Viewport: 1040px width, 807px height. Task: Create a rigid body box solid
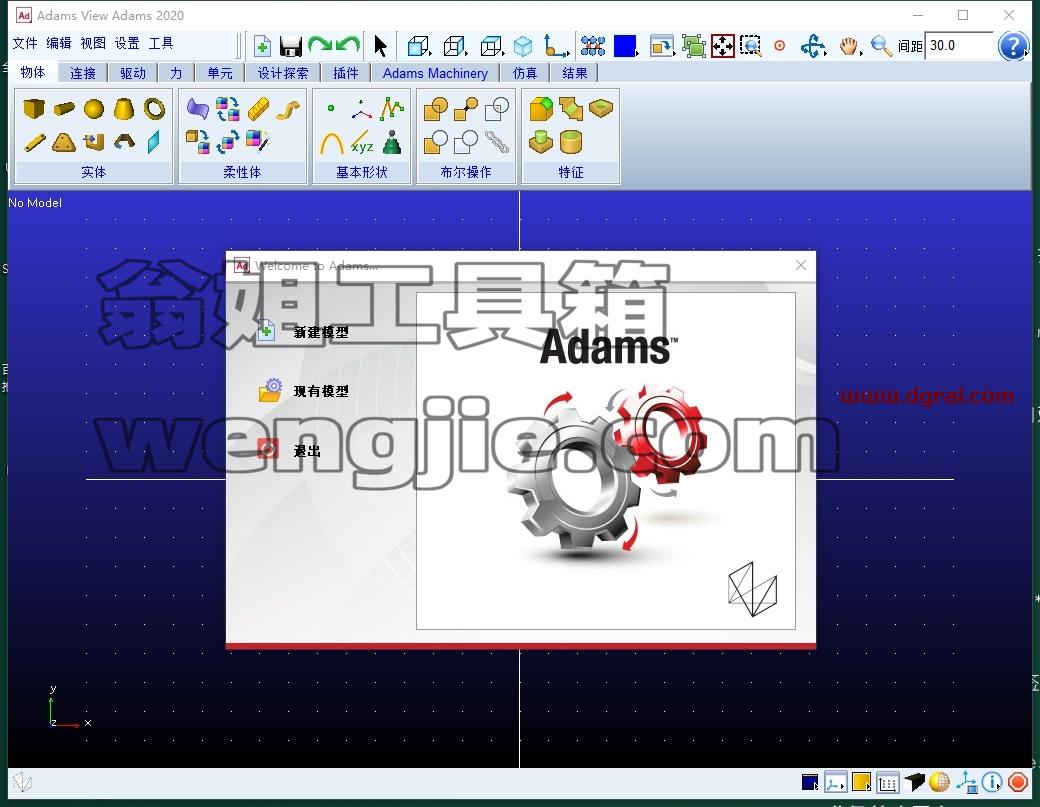coord(33,108)
